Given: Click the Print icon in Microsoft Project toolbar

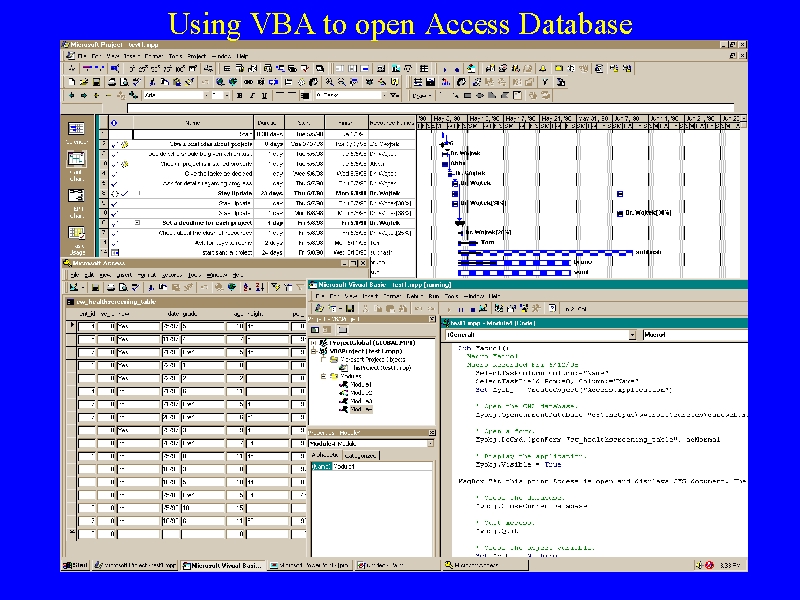Looking at the screenshot, I should click(112, 82).
